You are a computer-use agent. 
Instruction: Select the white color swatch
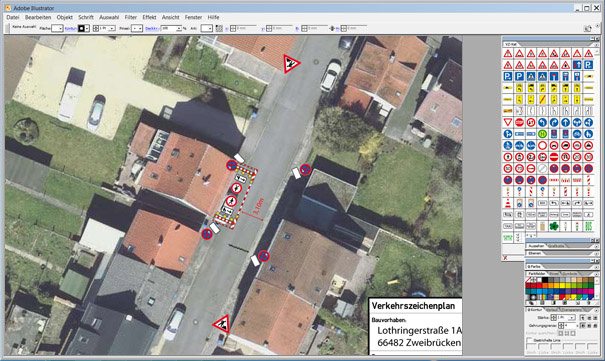point(539,280)
